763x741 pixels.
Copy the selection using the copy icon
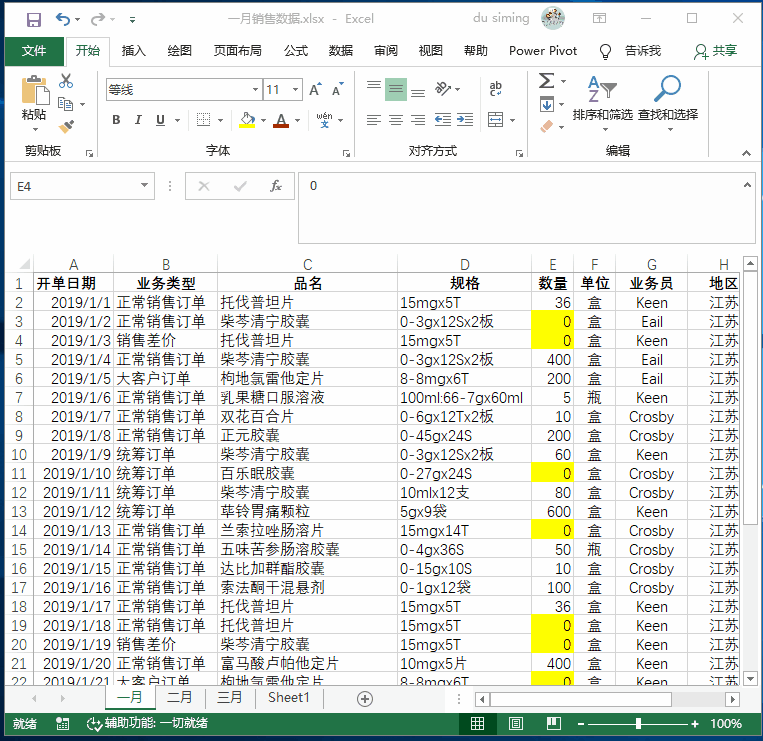tap(65, 104)
